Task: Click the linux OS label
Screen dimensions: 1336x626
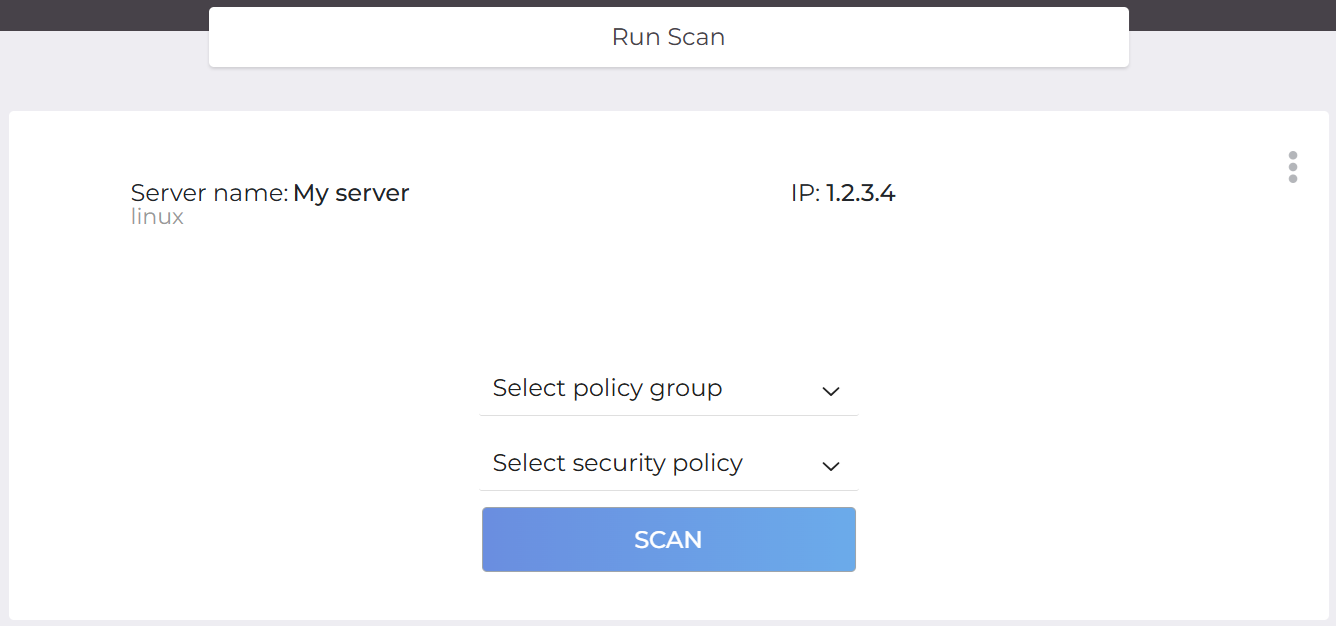Action: coord(157,217)
